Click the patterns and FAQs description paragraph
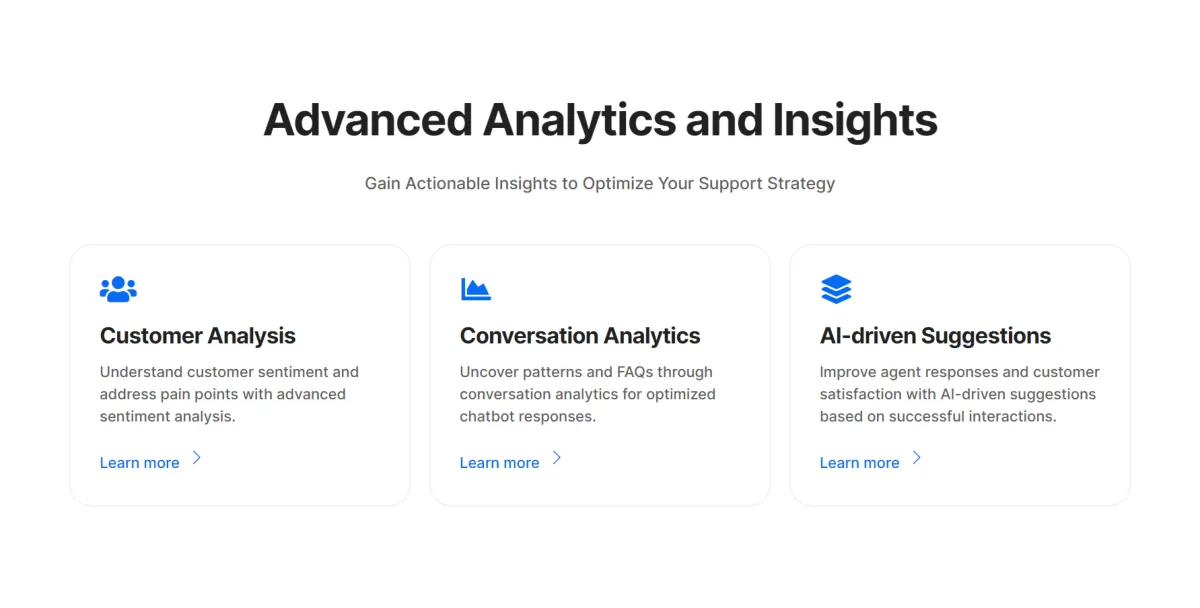This screenshot has height=608, width=1200. (x=588, y=394)
